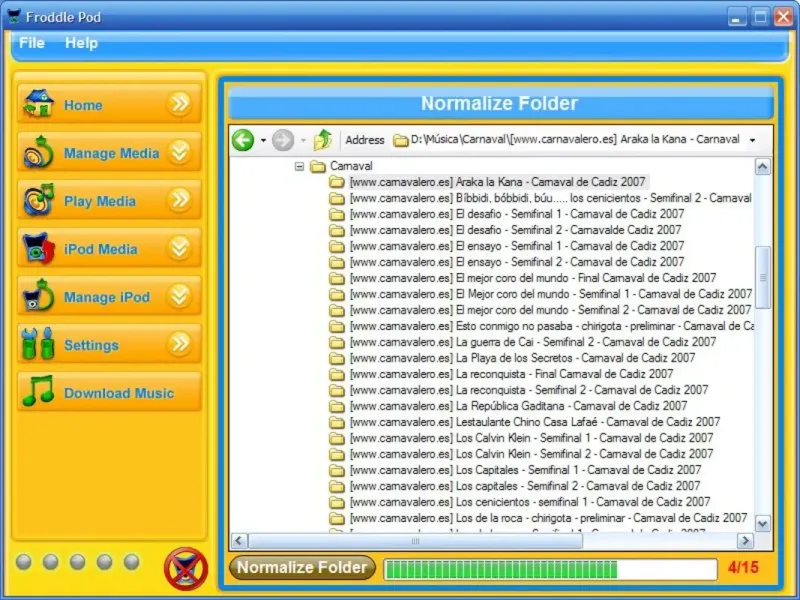Click the Carnaval root folder icon
800x600 pixels.
click(x=318, y=166)
